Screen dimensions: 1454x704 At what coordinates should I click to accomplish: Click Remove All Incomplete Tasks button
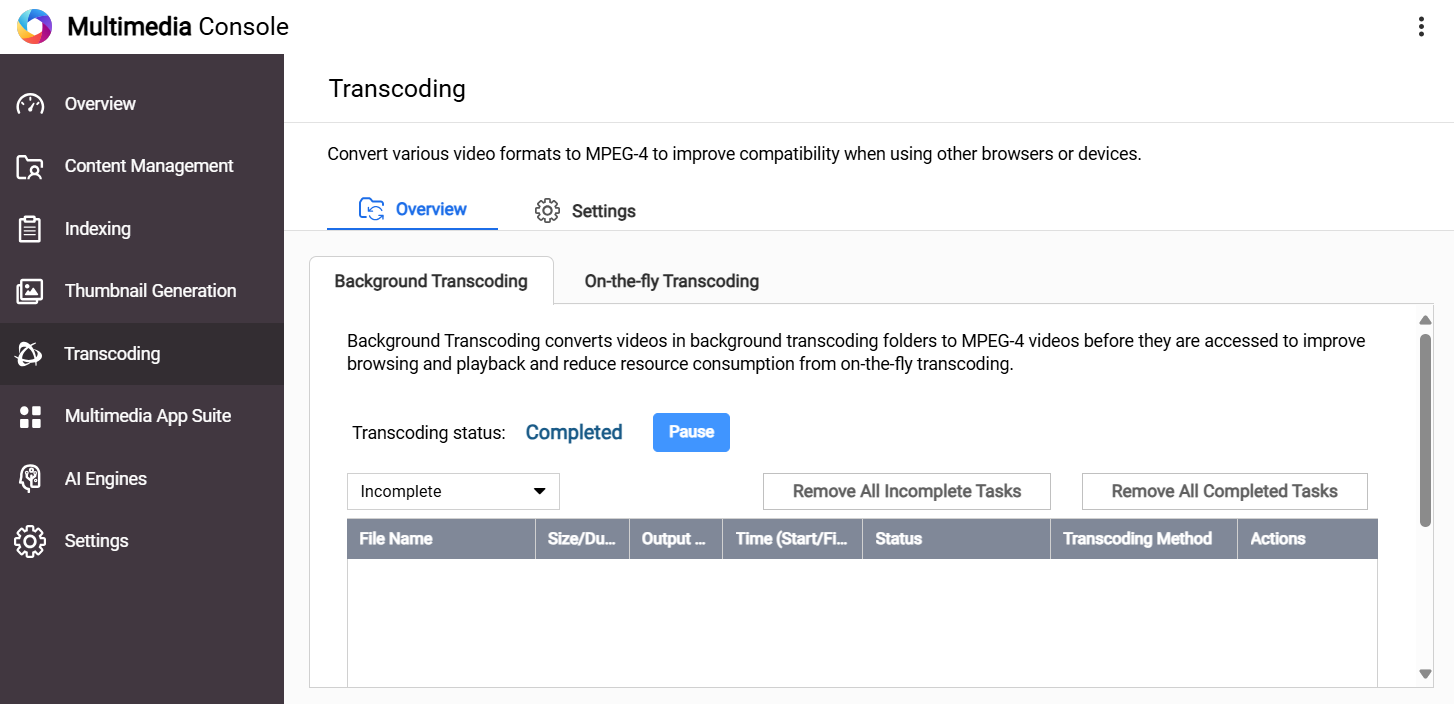(906, 492)
